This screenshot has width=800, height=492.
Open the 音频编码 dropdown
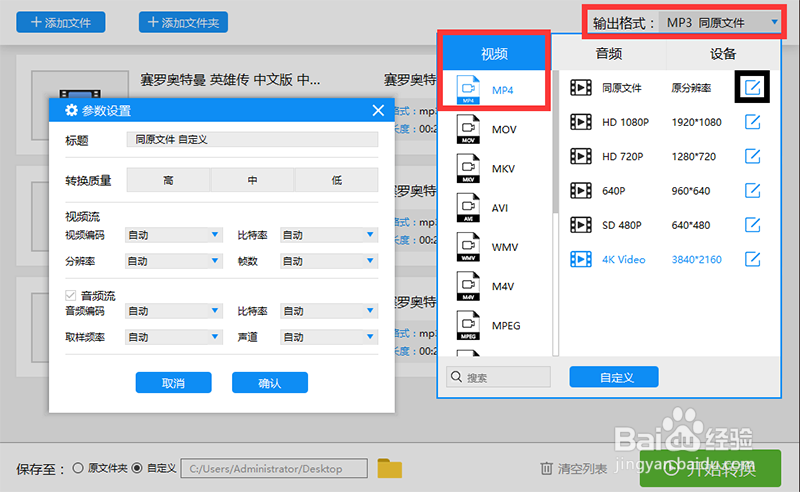coord(173,311)
